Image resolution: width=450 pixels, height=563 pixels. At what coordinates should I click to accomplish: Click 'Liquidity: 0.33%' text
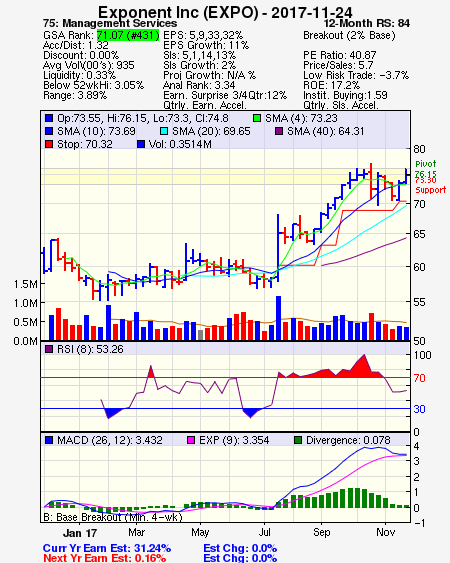tap(79, 76)
